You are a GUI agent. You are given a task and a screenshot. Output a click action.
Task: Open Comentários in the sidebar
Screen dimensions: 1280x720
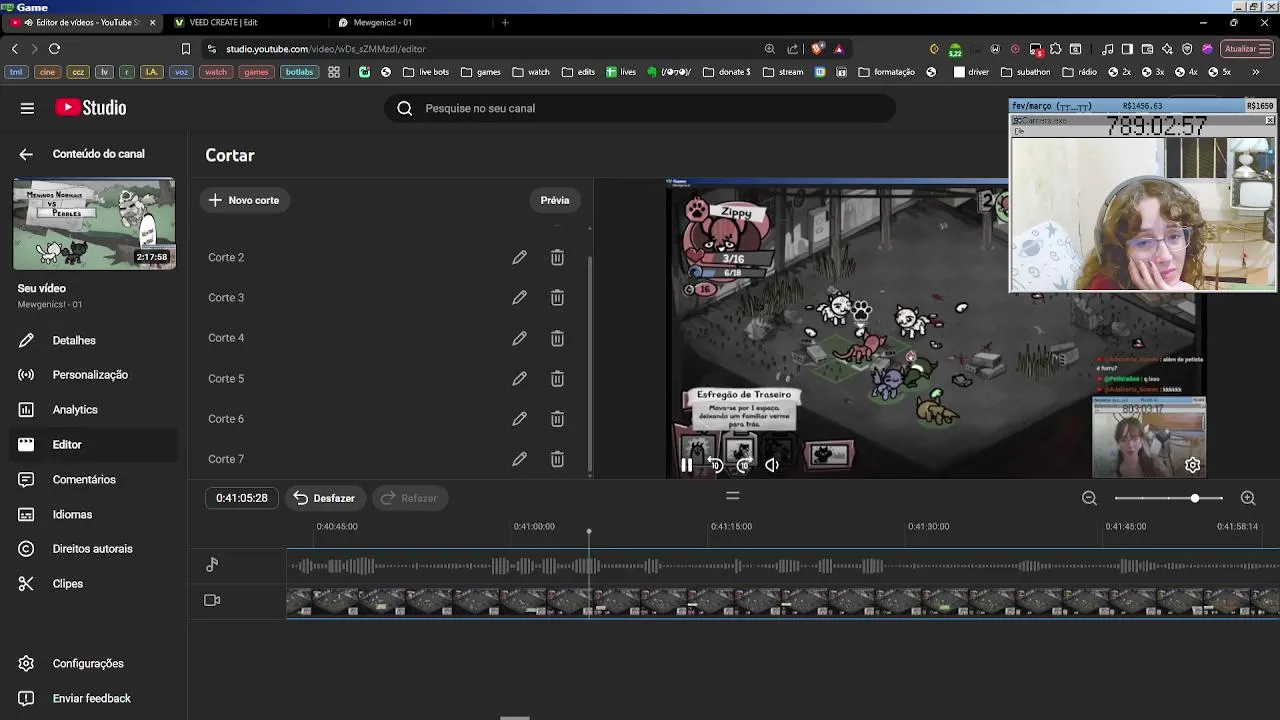(x=94, y=480)
